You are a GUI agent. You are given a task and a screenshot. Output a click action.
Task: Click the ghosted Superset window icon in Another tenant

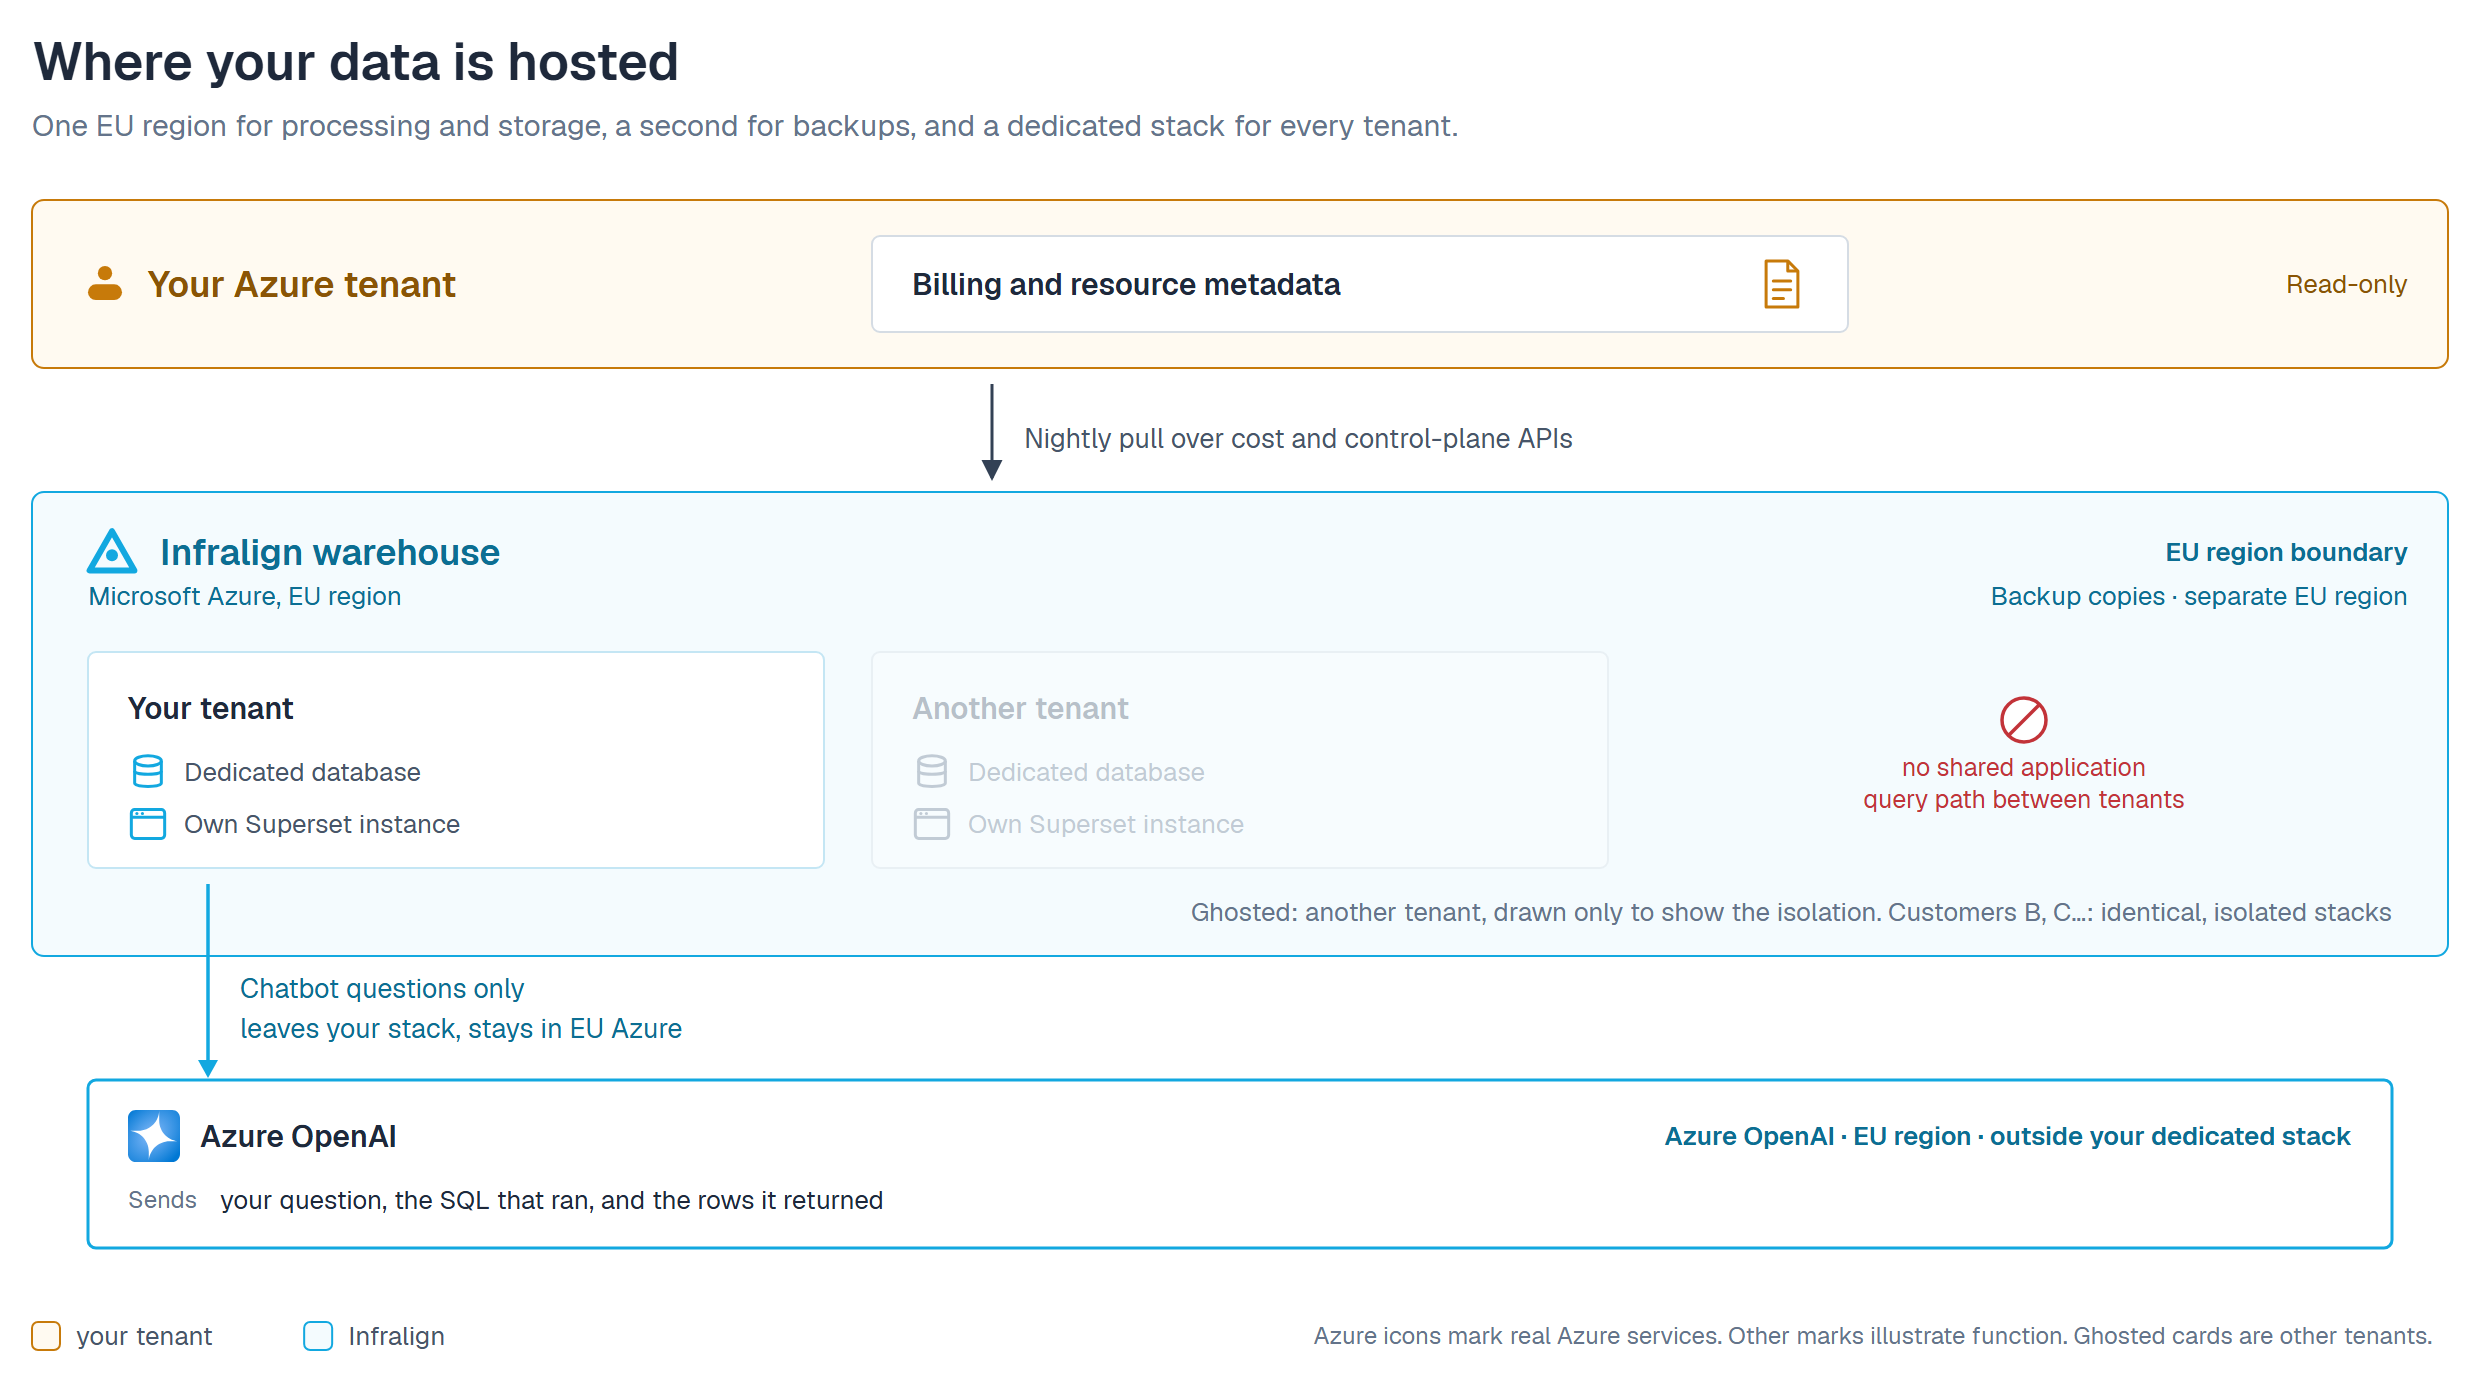932,824
